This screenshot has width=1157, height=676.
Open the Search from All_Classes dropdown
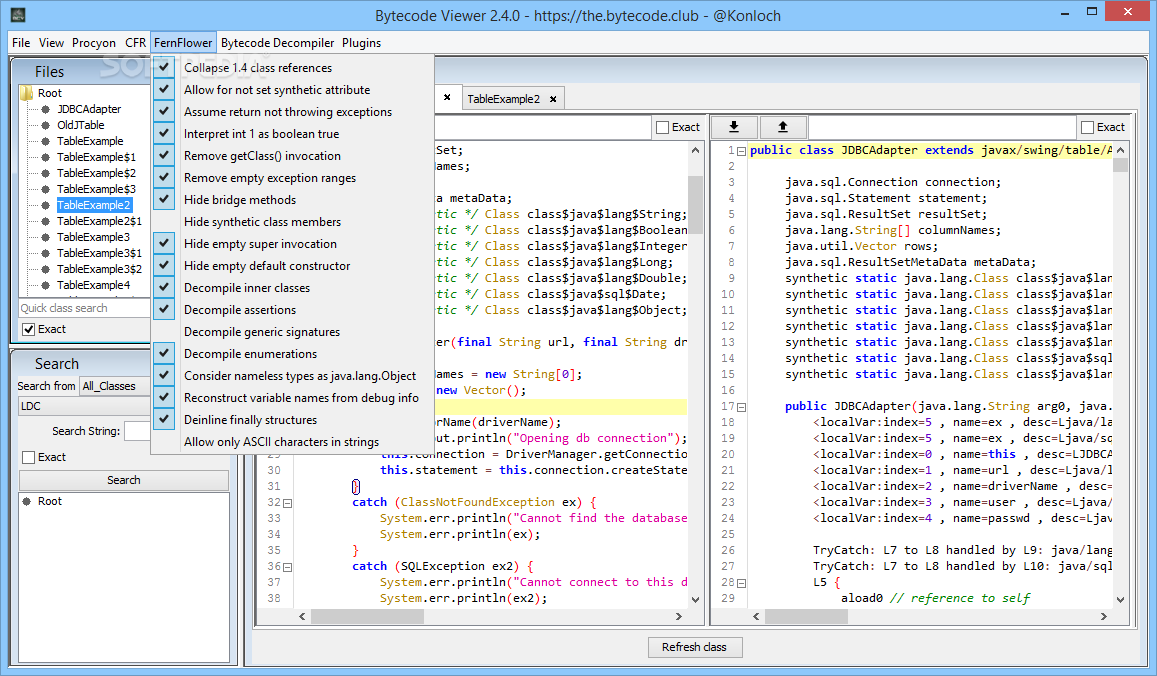click(x=115, y=386)
